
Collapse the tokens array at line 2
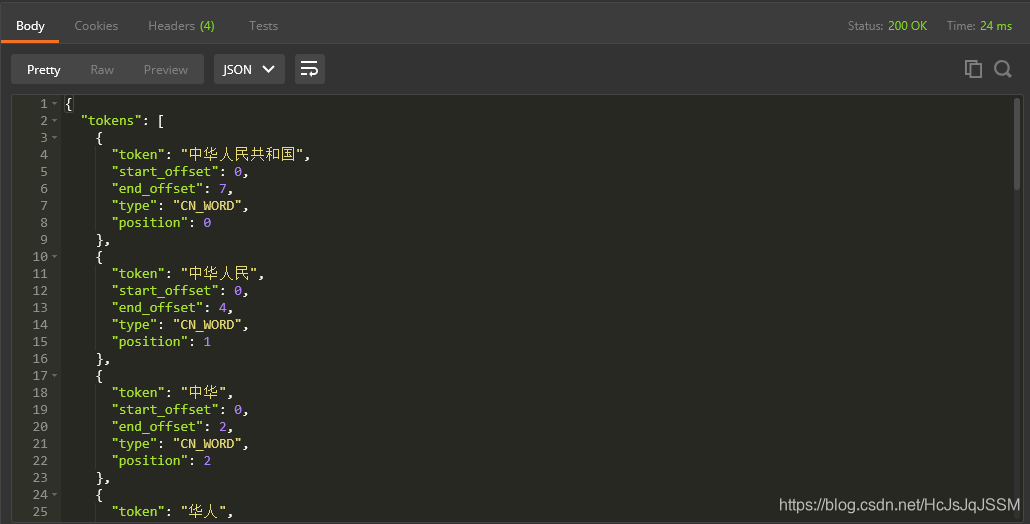(55, 121)
